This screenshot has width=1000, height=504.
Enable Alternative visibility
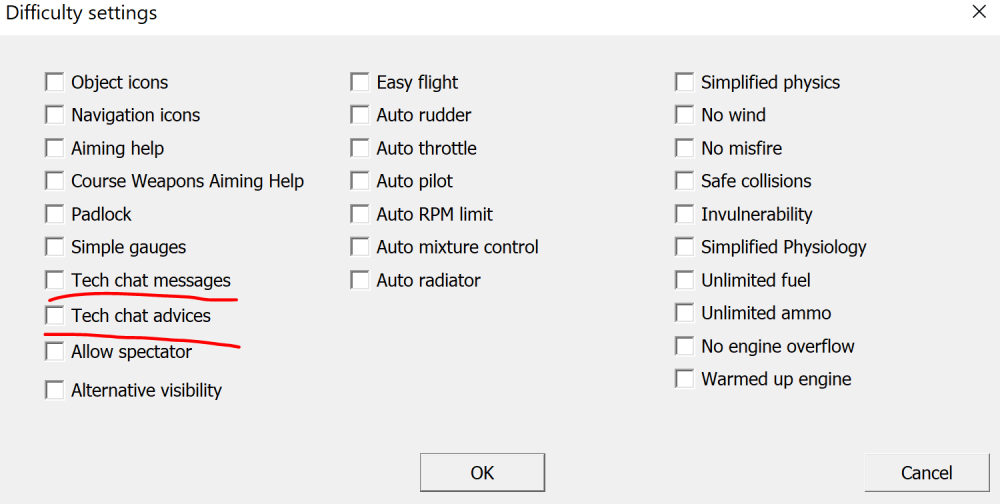tap(54, 390)
